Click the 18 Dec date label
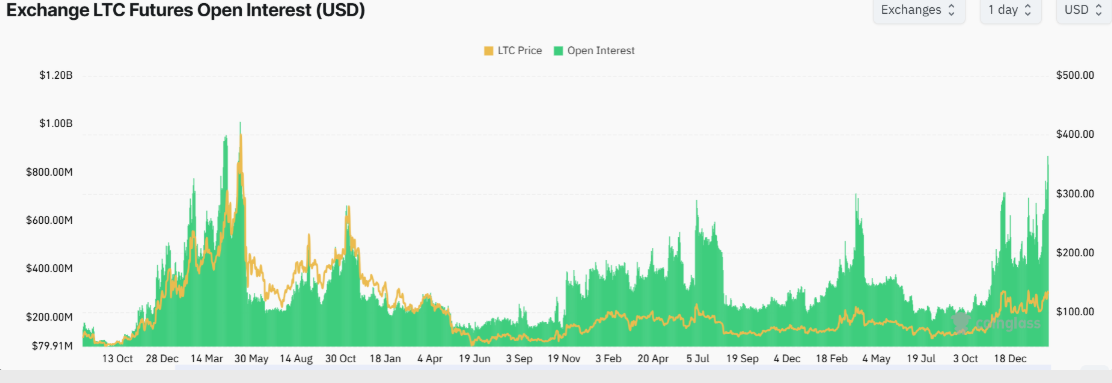 [x=1010, y=359]
